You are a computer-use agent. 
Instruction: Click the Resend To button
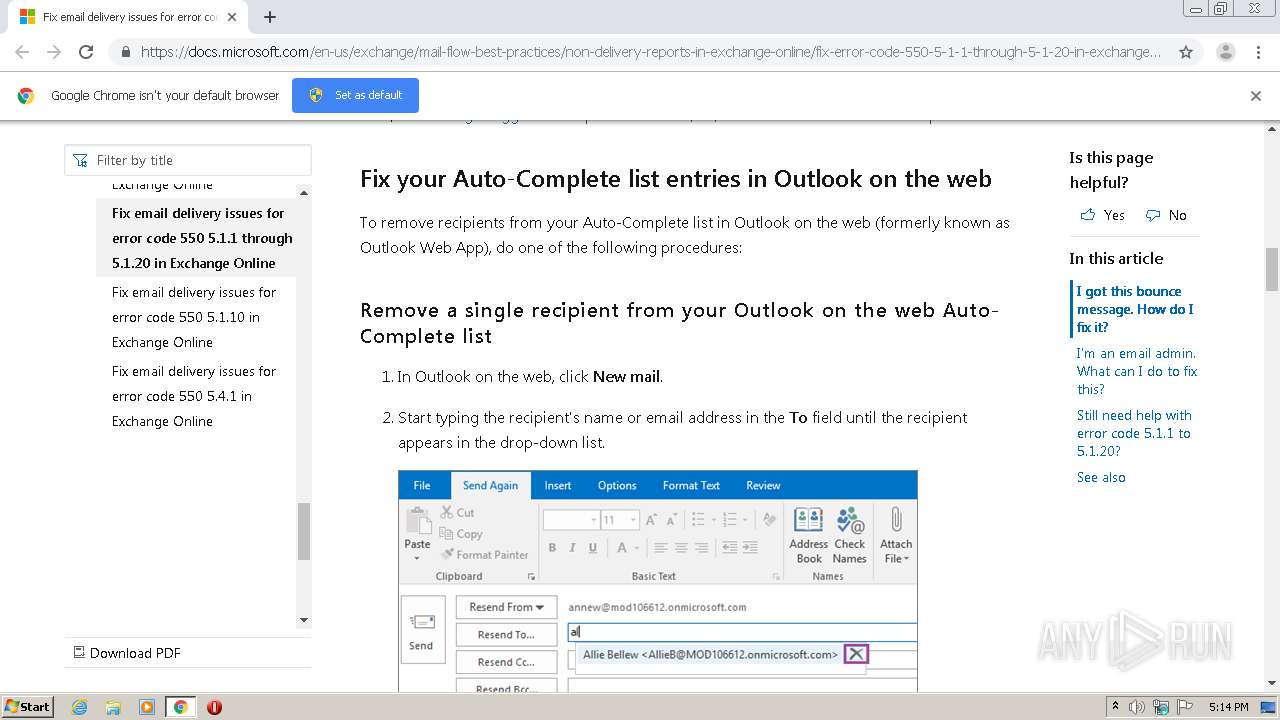506,634
